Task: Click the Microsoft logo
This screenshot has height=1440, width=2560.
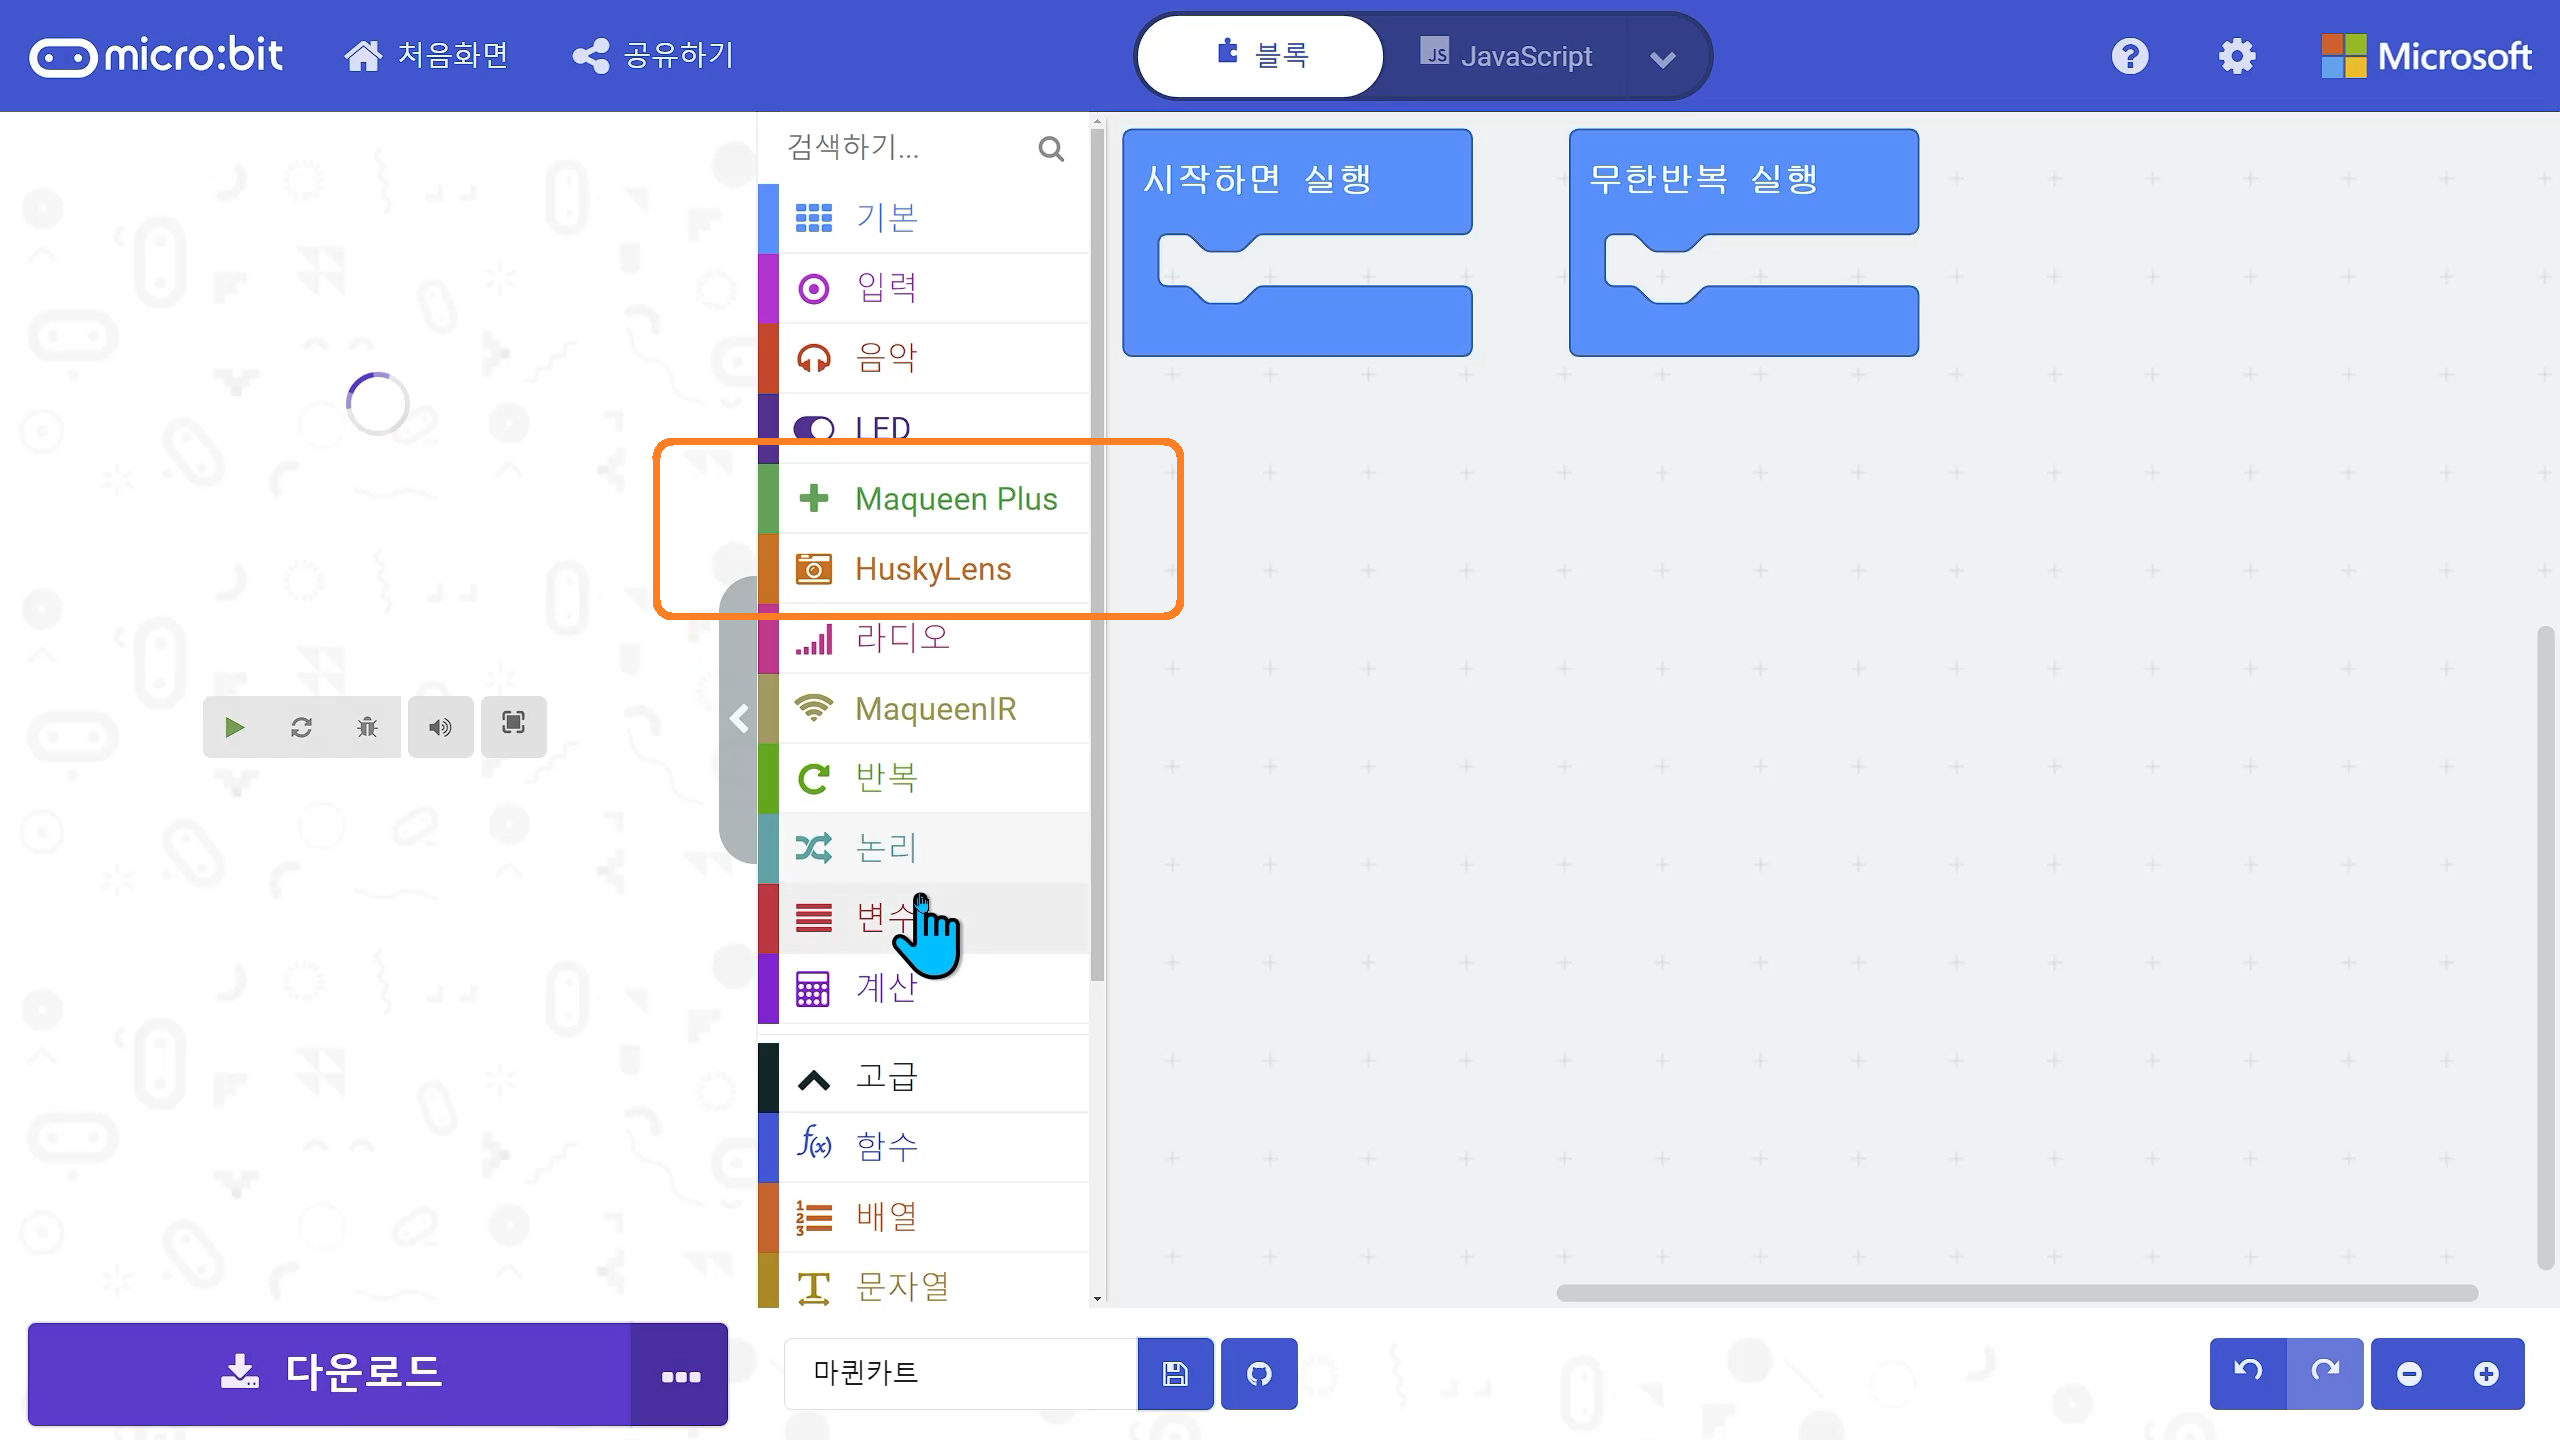Action: point(2426,56)
